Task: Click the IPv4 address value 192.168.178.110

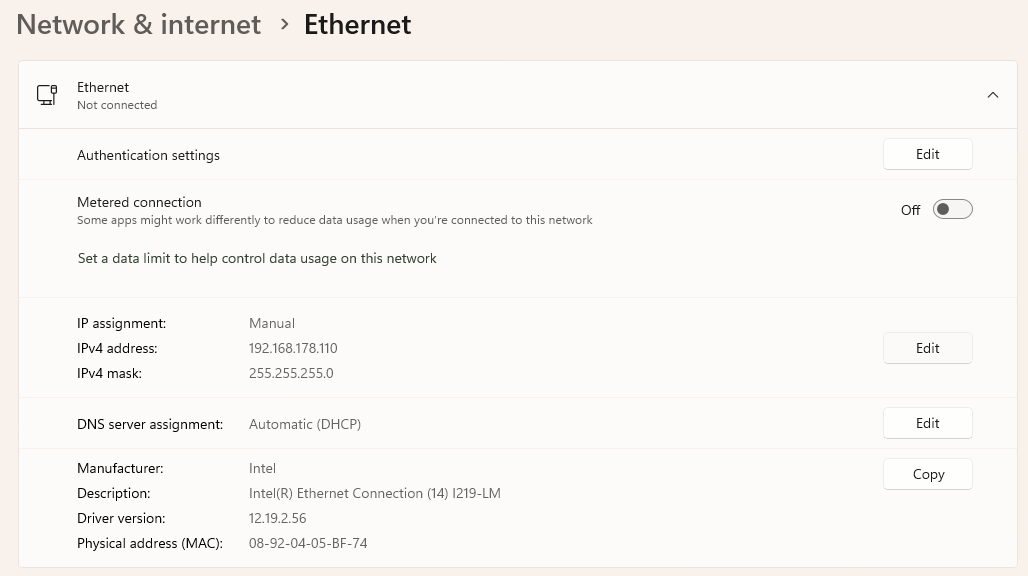Action: (x=293, y=348)
